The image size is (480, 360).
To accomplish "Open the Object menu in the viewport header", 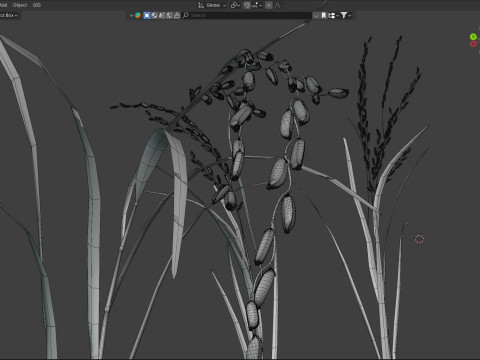I will (x=20, y=5).
